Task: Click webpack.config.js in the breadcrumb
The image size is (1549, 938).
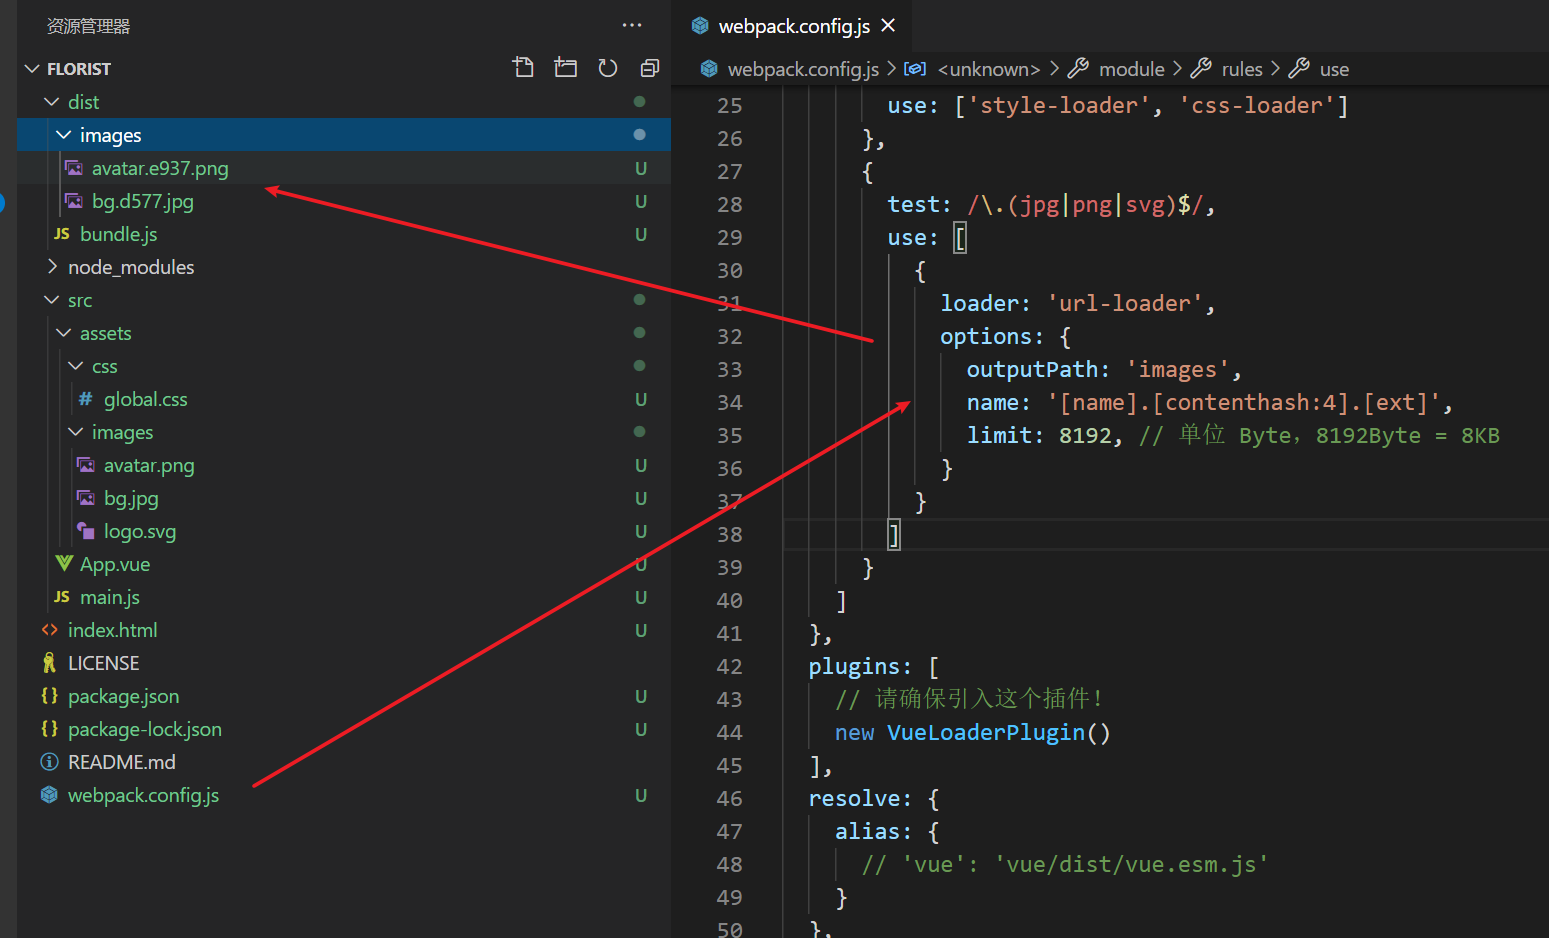Action: [x=803, y=69]
